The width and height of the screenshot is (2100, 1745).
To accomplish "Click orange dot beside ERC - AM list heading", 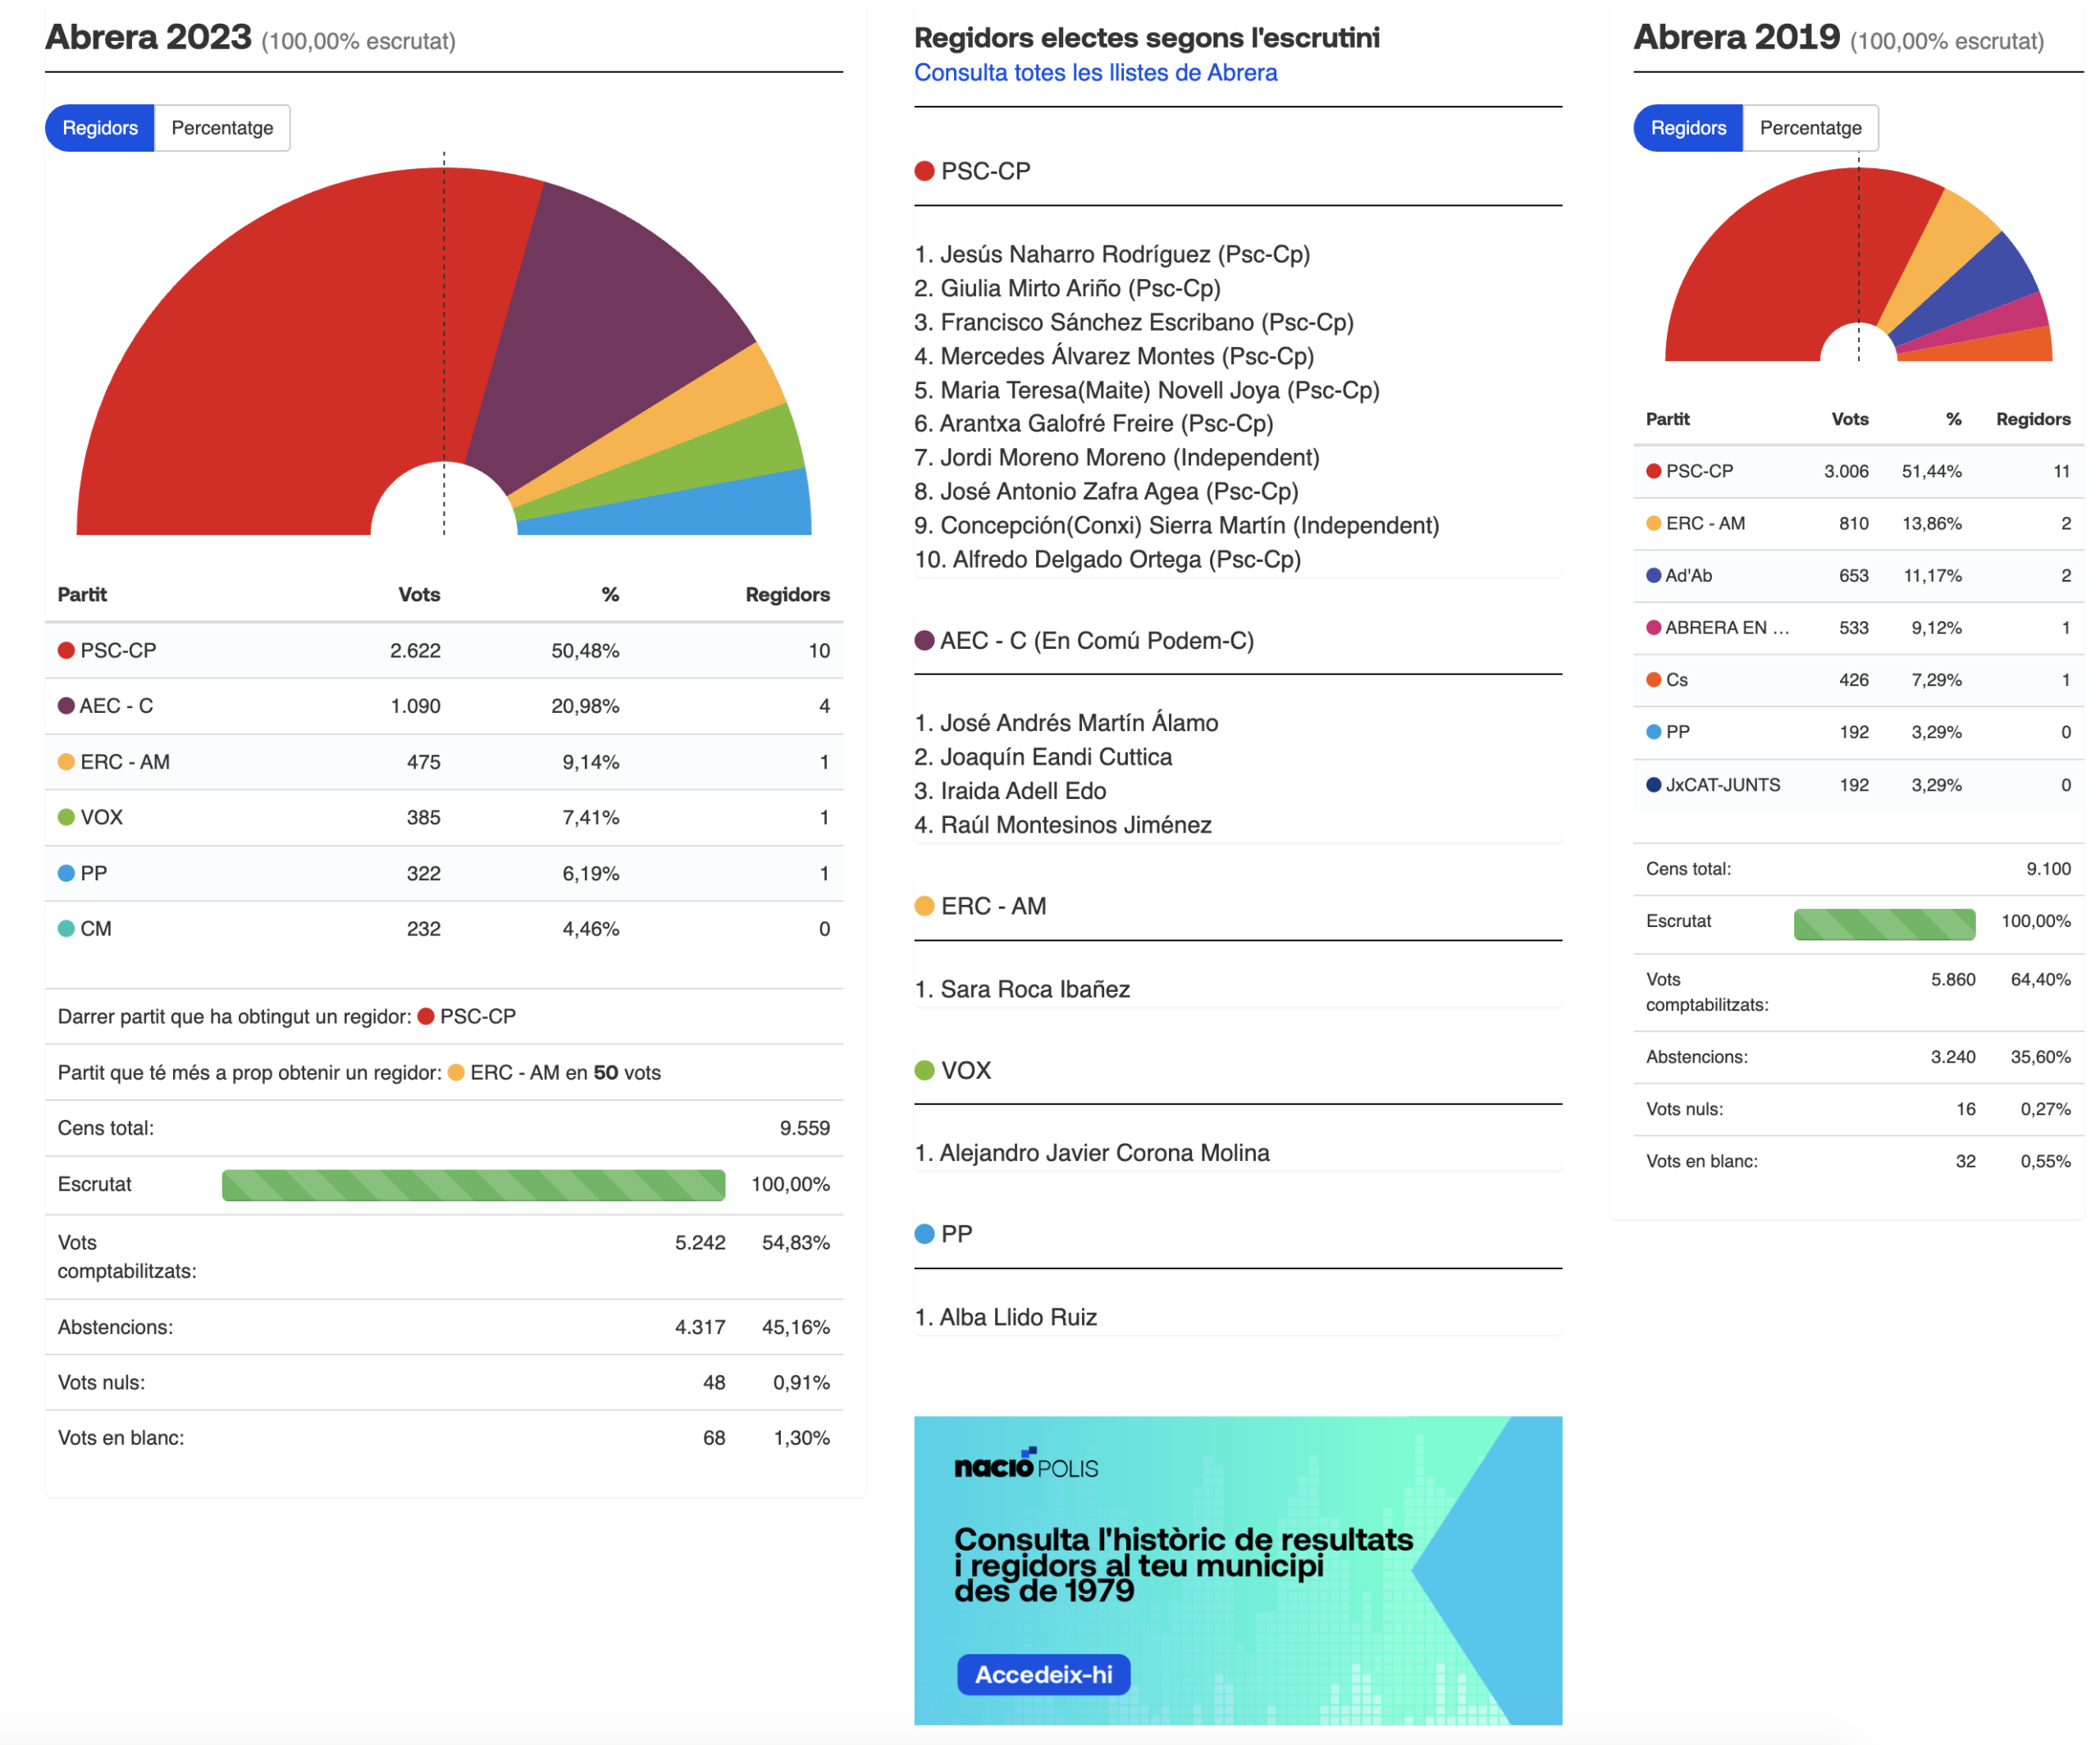I will 924,906.
